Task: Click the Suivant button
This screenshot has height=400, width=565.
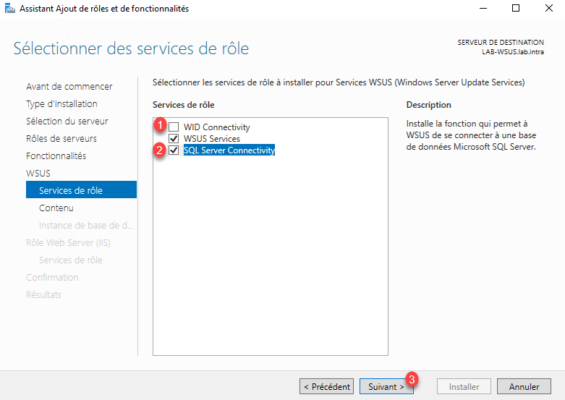Action: (386, 387)
